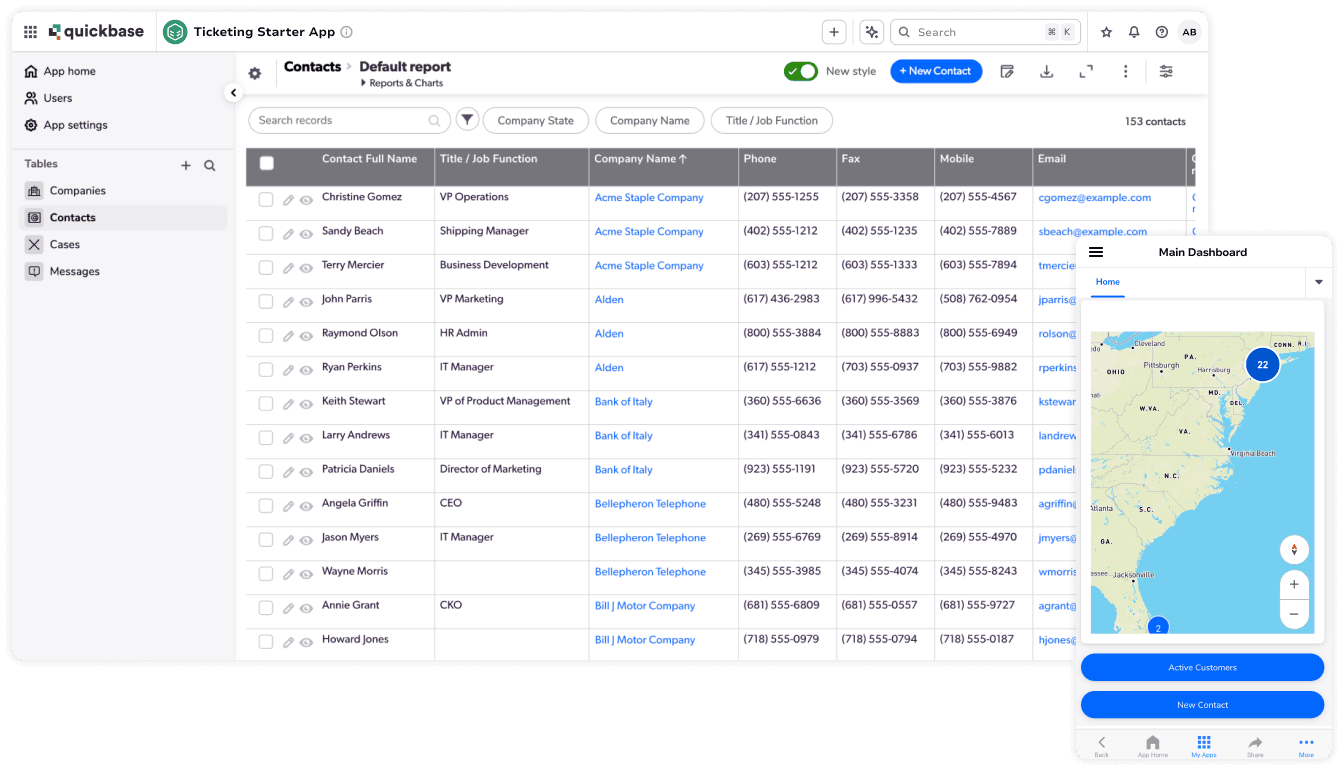The height and width of the screenshot is (769, 1342).
Task: Click the edit report icon next to New Contact
Action: click(x=1007, y=71)
